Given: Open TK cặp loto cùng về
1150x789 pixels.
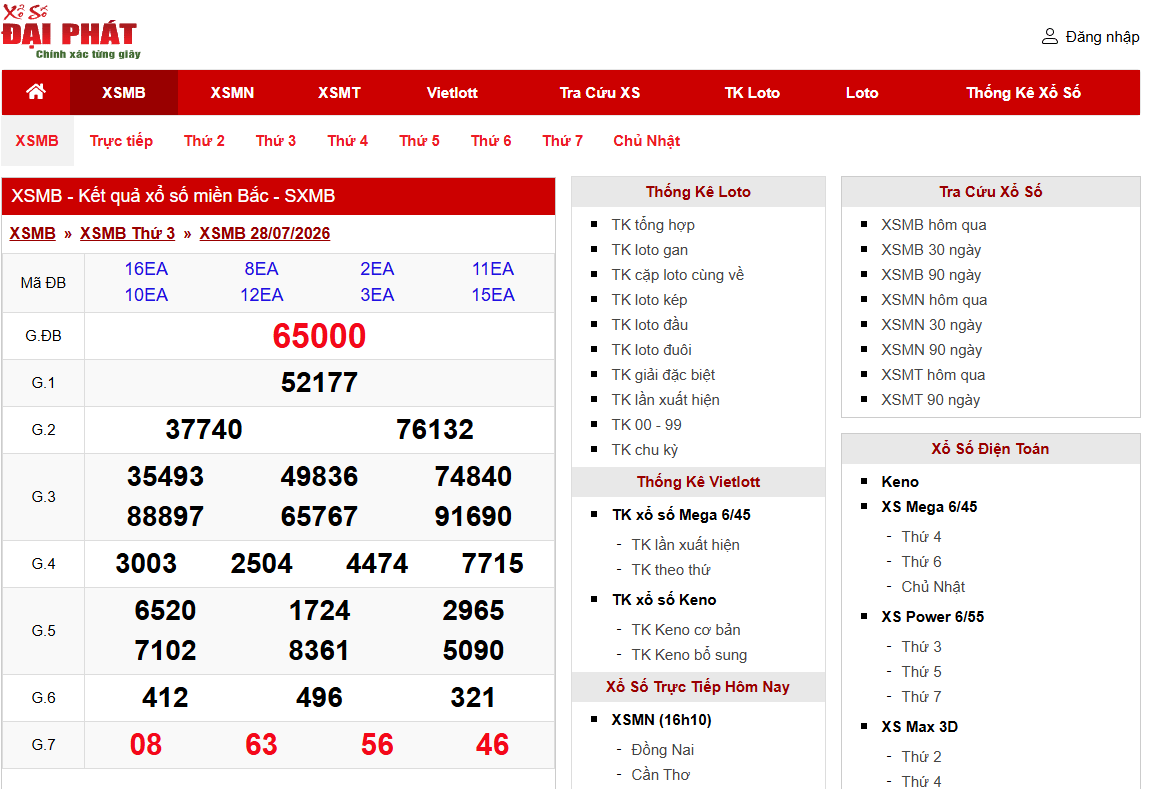Looking at the screenshot, I should pos(678,275).
